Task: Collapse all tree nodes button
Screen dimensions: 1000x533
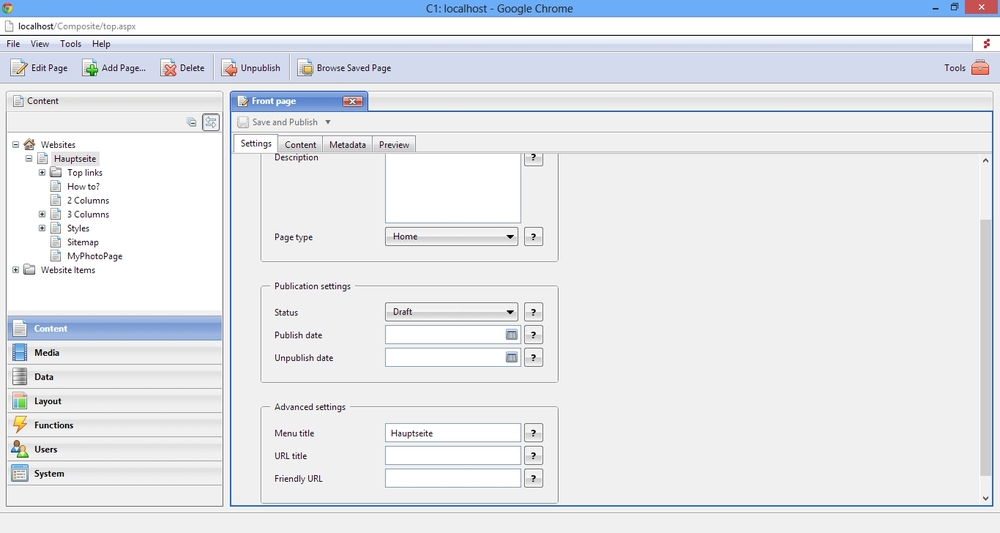Action: point(192,122)
